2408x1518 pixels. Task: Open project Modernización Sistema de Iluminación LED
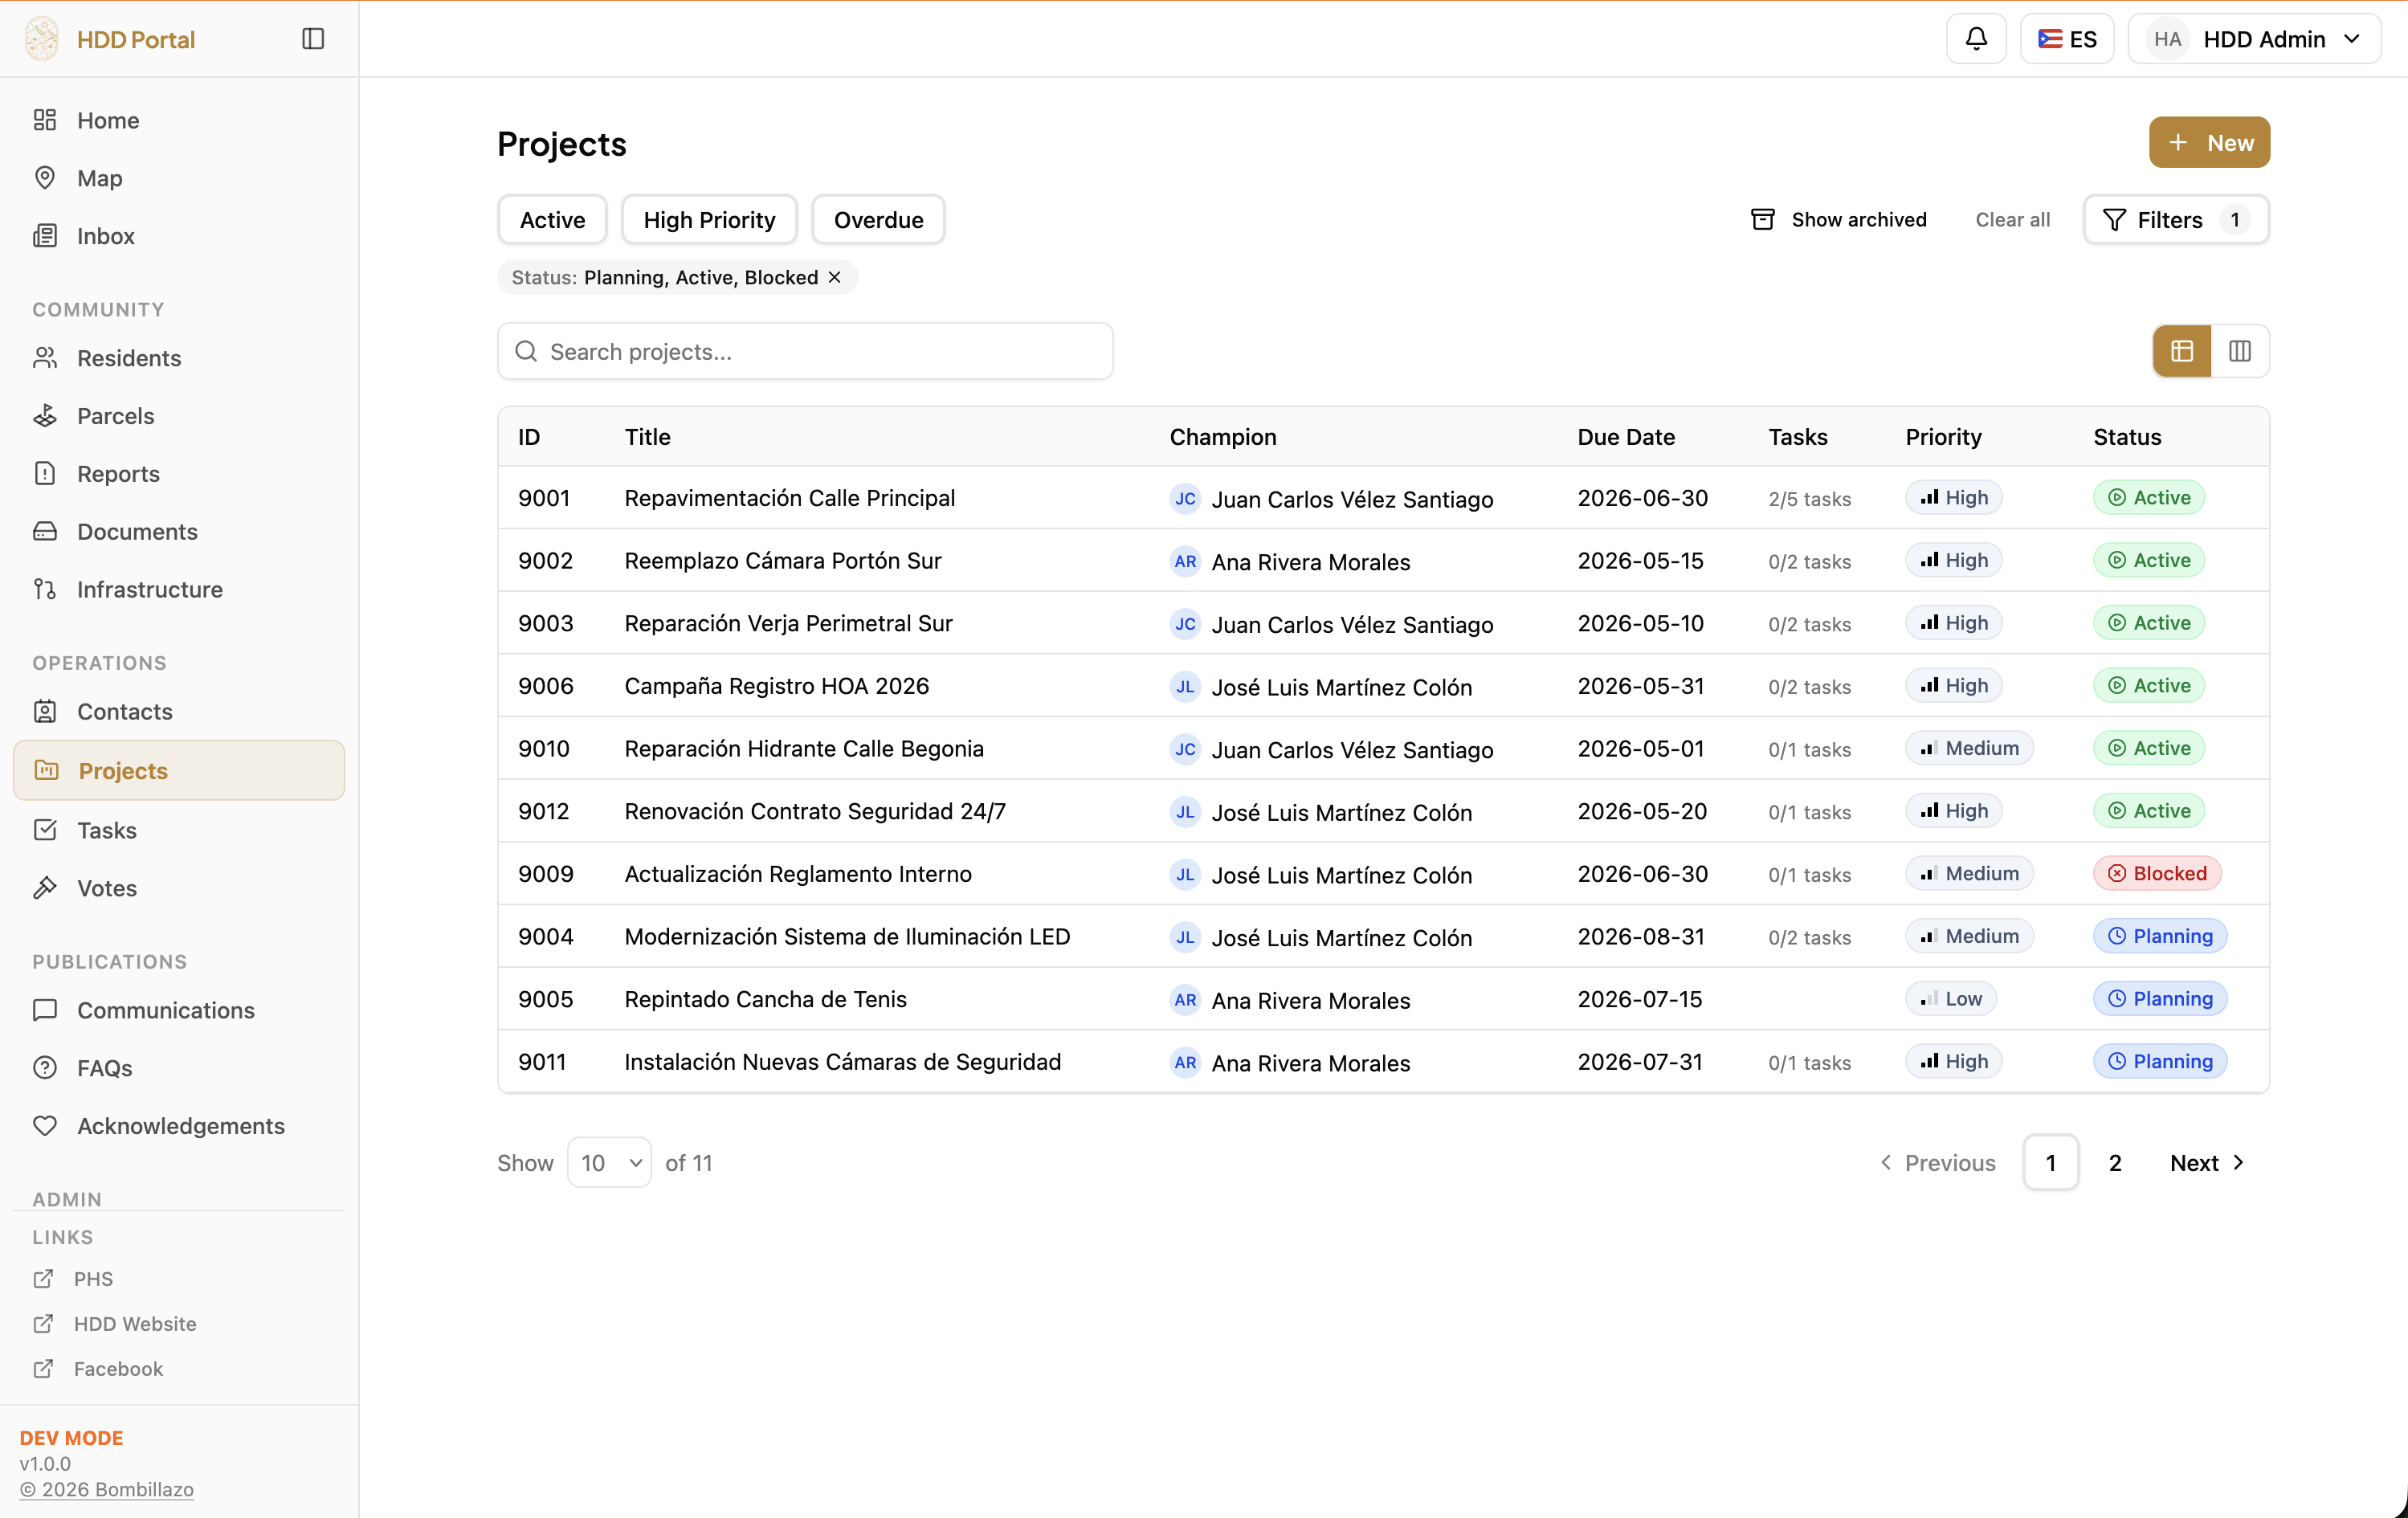[x=847, y=937]
